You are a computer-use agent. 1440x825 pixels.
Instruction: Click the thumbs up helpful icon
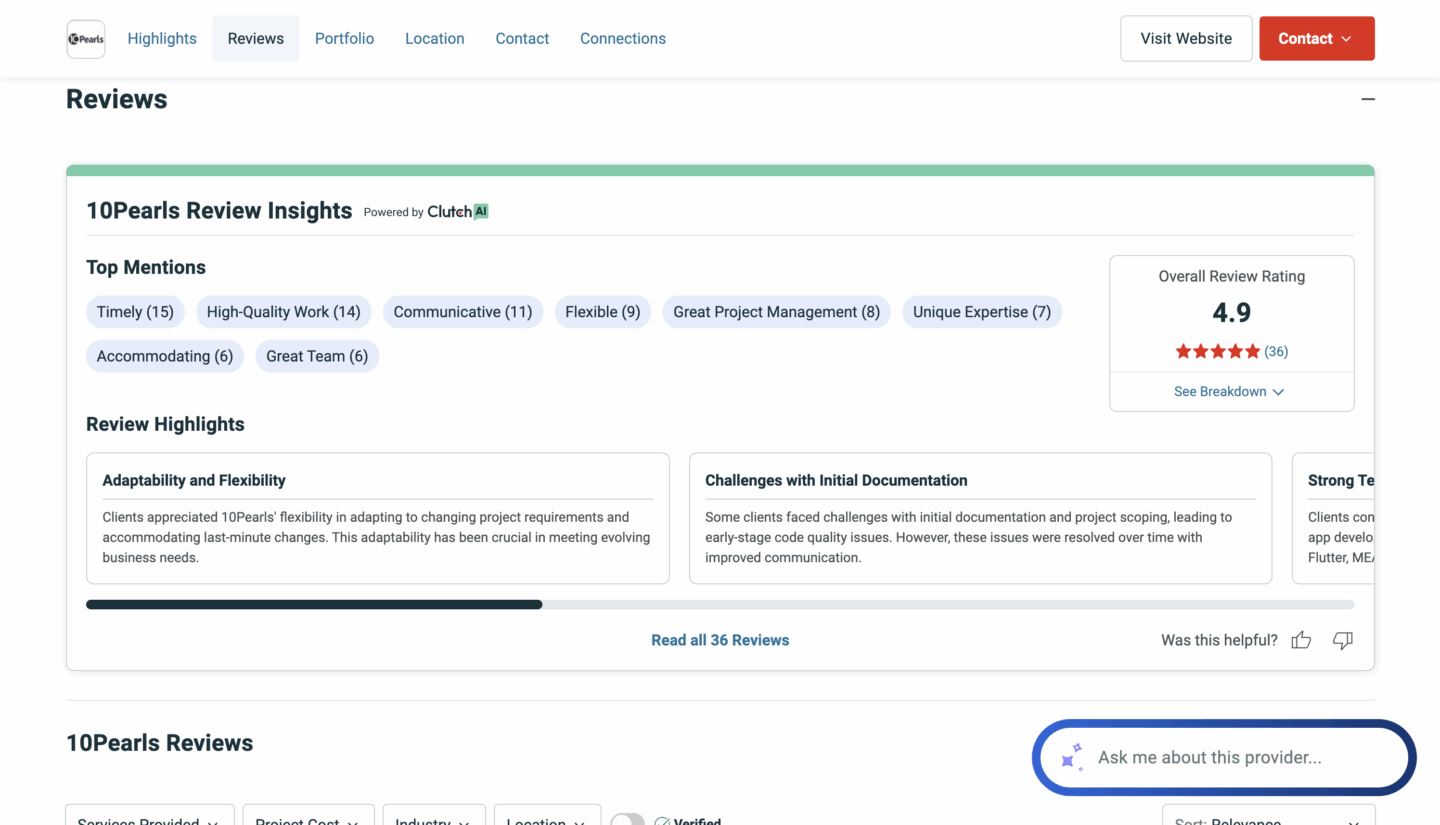[x=1301, y=640]
